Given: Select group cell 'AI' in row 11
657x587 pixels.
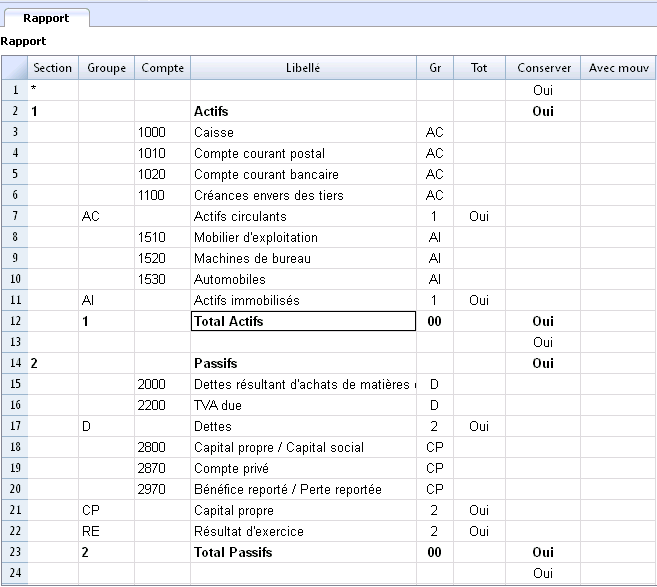Looking at the screenshot, I should 106,300.
